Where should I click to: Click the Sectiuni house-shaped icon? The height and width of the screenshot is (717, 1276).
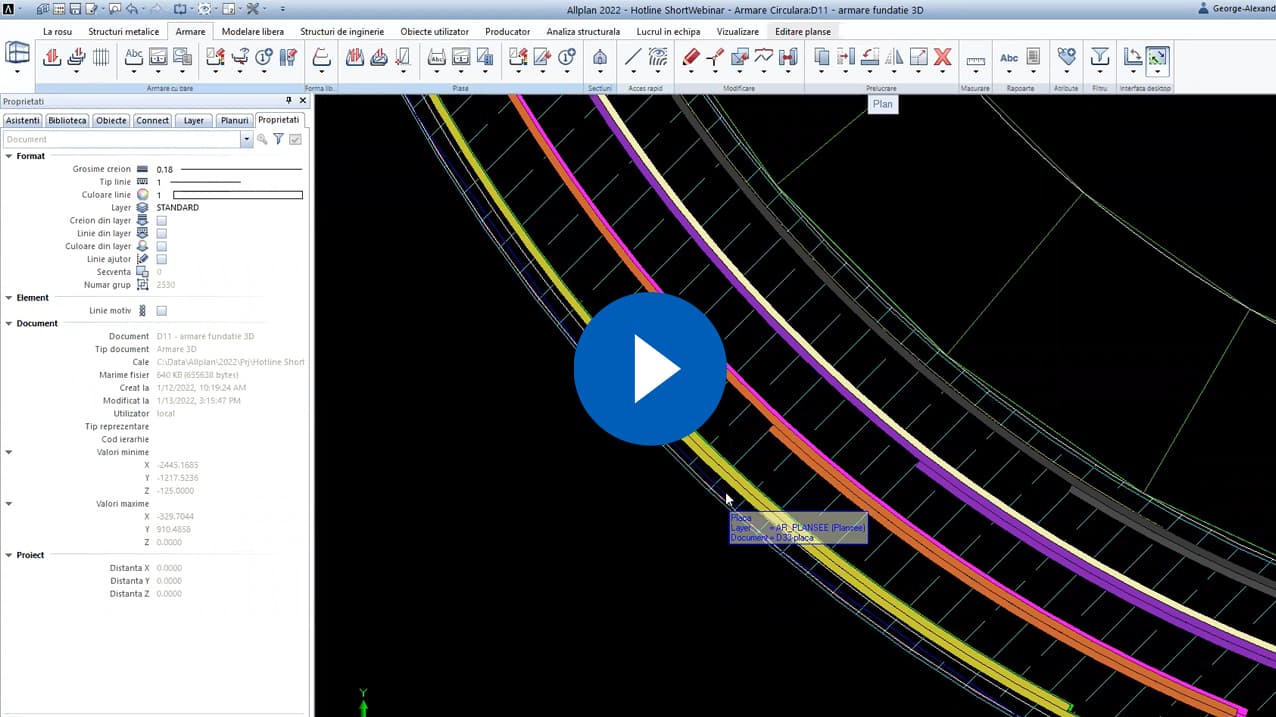tap(600, 58)
